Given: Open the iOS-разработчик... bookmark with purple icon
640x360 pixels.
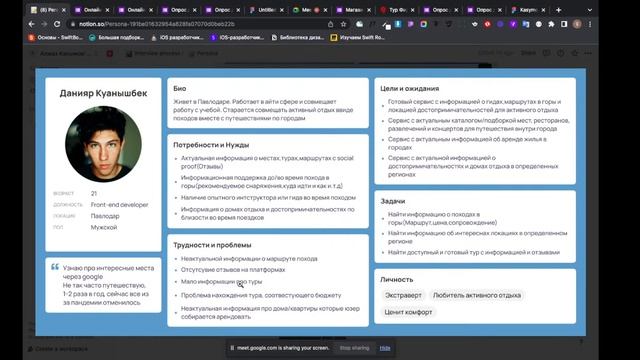Looking at the screenshot, I should [237, 37].
